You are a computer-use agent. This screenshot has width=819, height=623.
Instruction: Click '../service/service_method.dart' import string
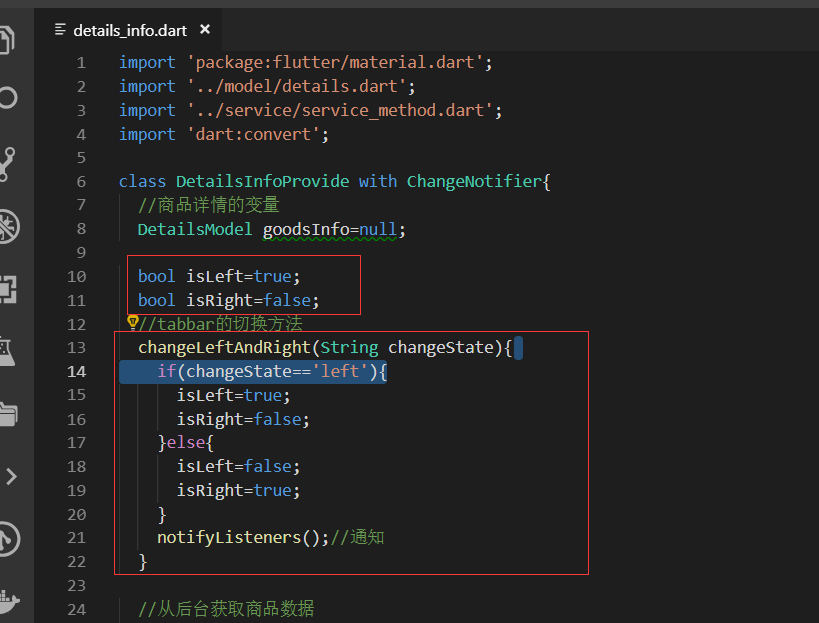tap(340, 110)
